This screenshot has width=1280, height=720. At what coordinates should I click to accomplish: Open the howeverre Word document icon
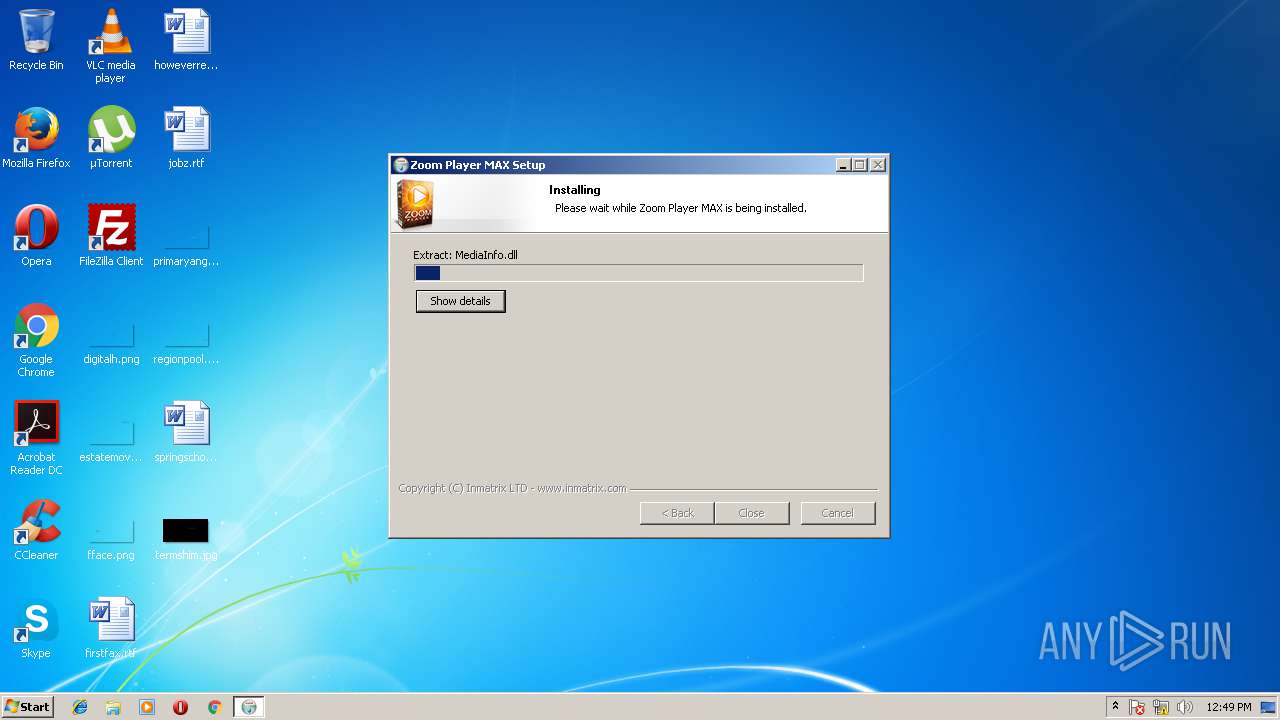186,40
